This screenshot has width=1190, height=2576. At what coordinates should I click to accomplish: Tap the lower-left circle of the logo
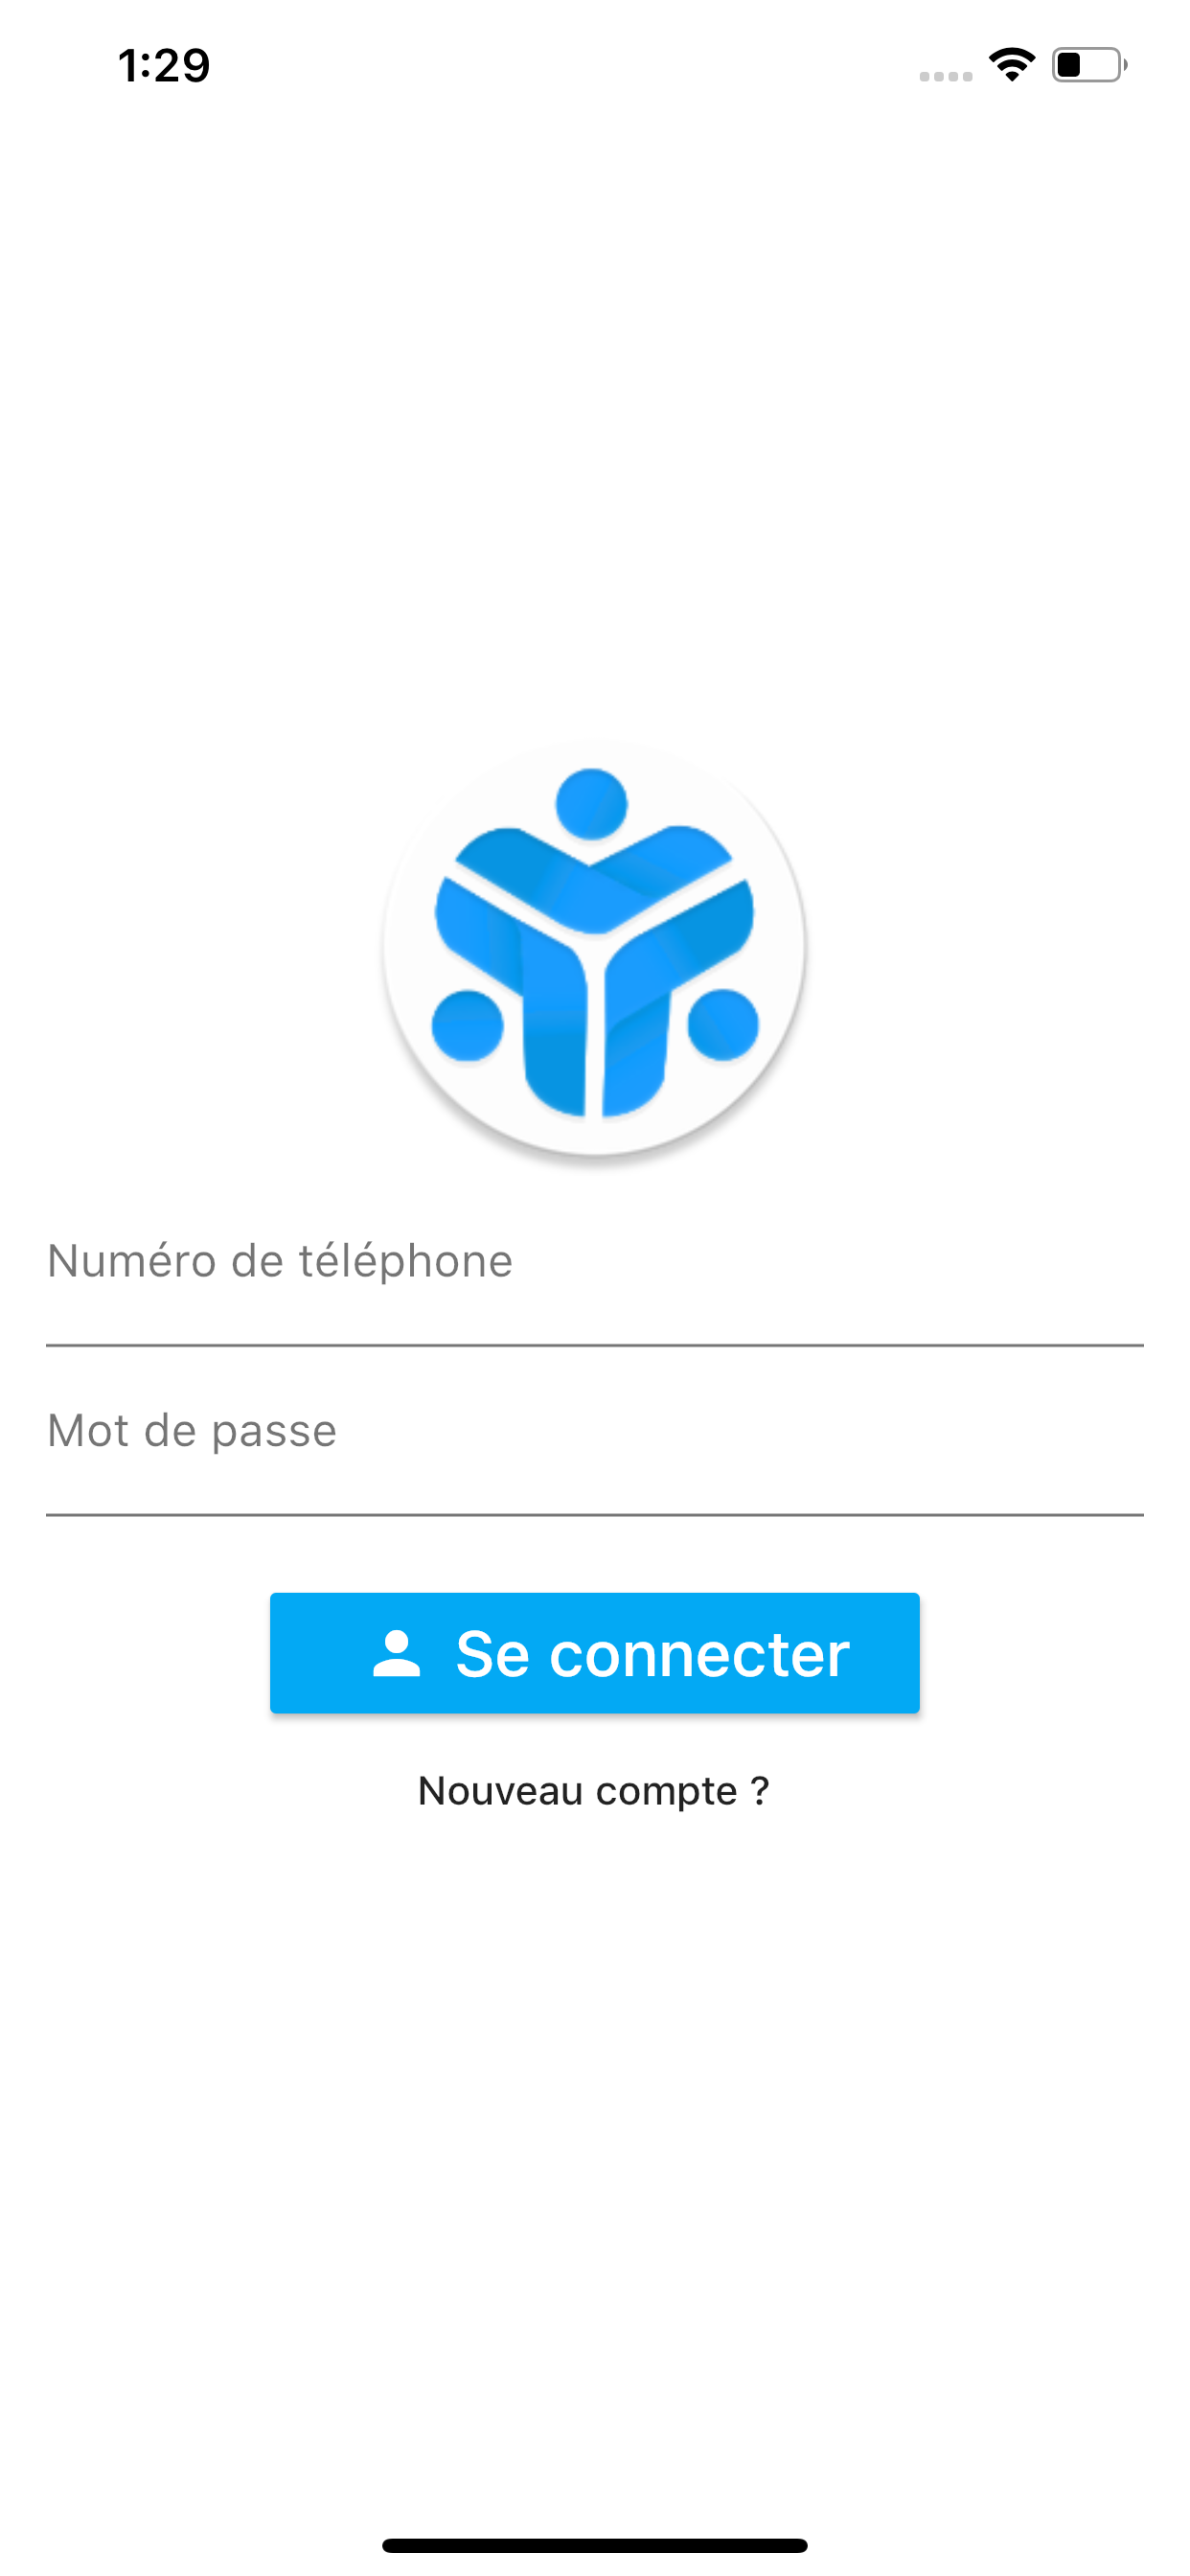coord(467,1025)
